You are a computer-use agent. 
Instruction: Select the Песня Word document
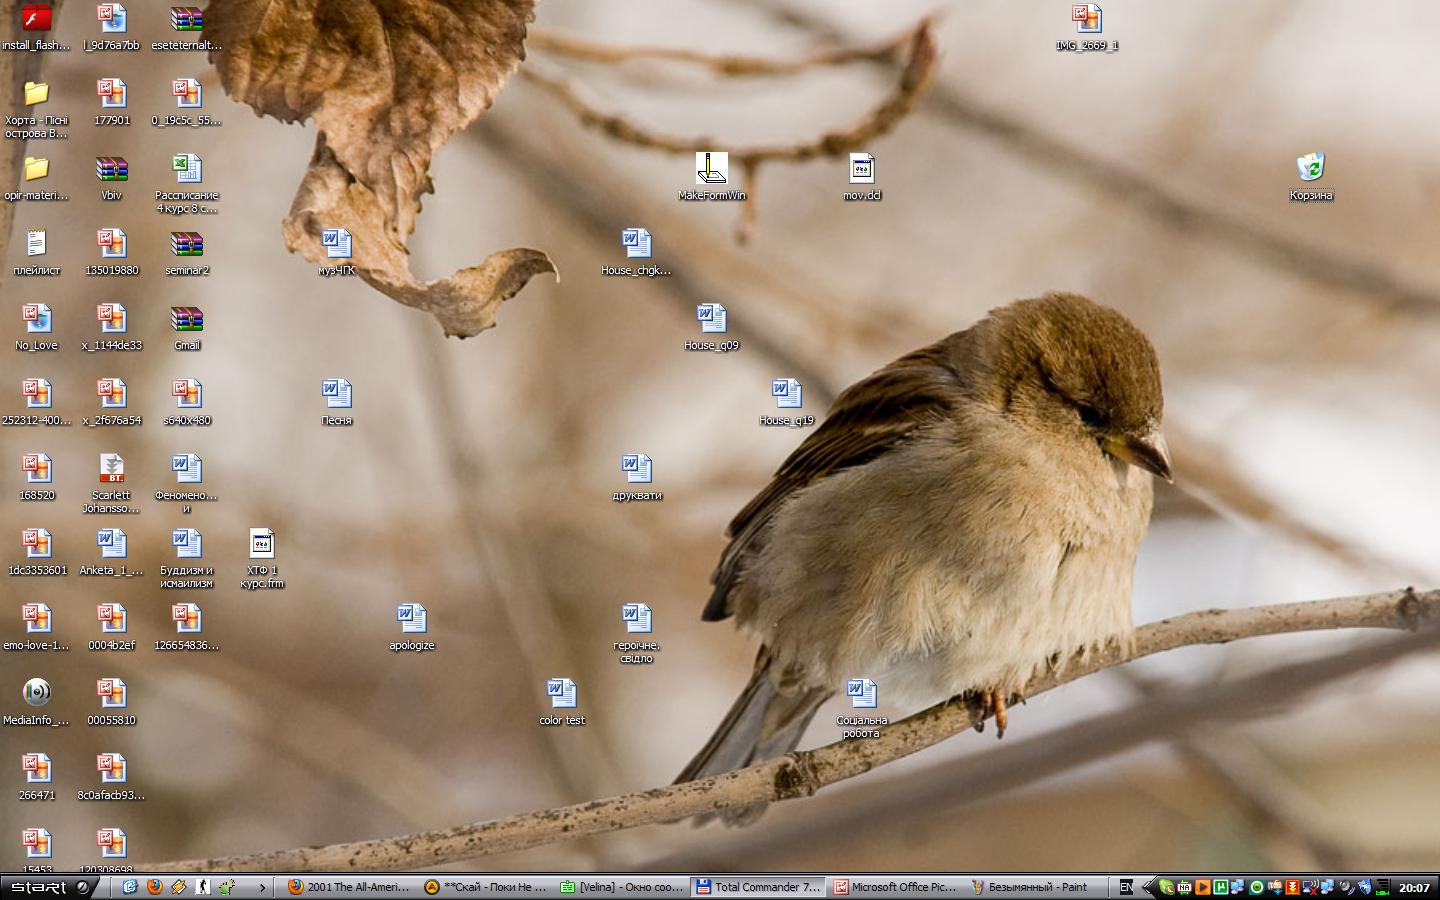point(337,402)
